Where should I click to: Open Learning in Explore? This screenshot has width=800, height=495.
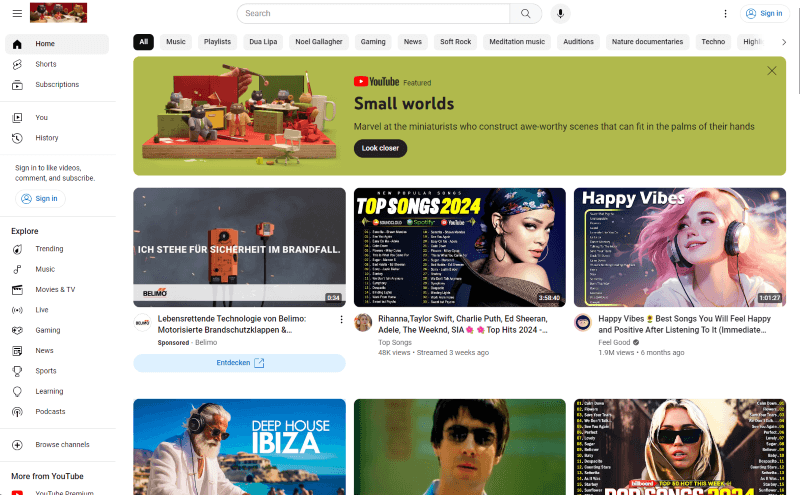click(x=57, y=391)
